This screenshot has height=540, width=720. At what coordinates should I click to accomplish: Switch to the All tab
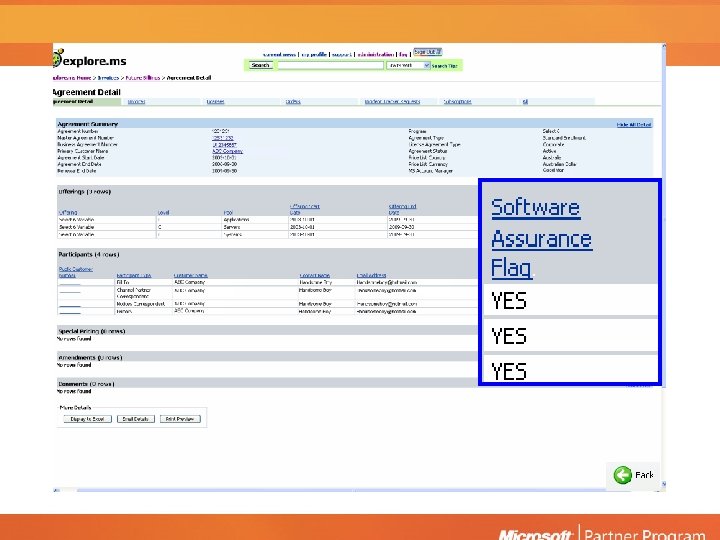pyautogui.click(x=525, y=101)
